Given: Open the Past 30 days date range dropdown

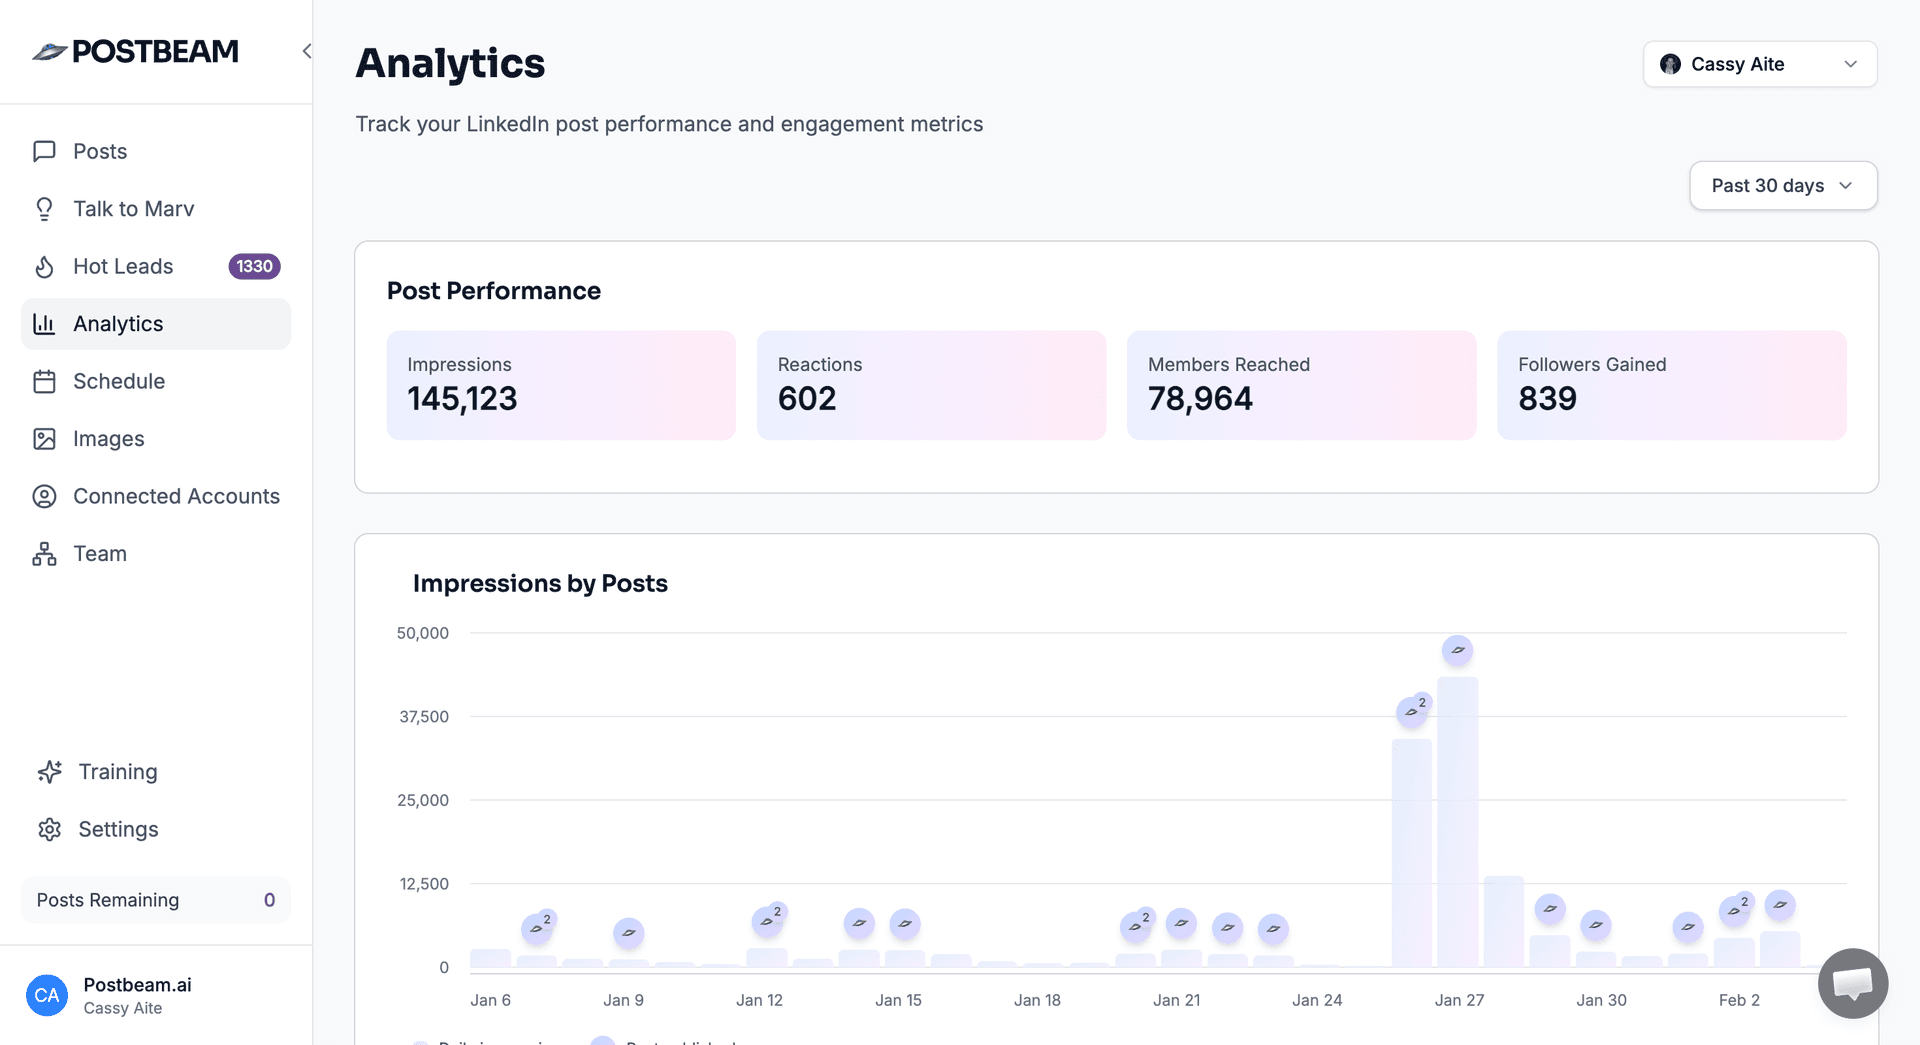Looking at the screenshot, I should pyautogui.click(x=1782, y=185).
